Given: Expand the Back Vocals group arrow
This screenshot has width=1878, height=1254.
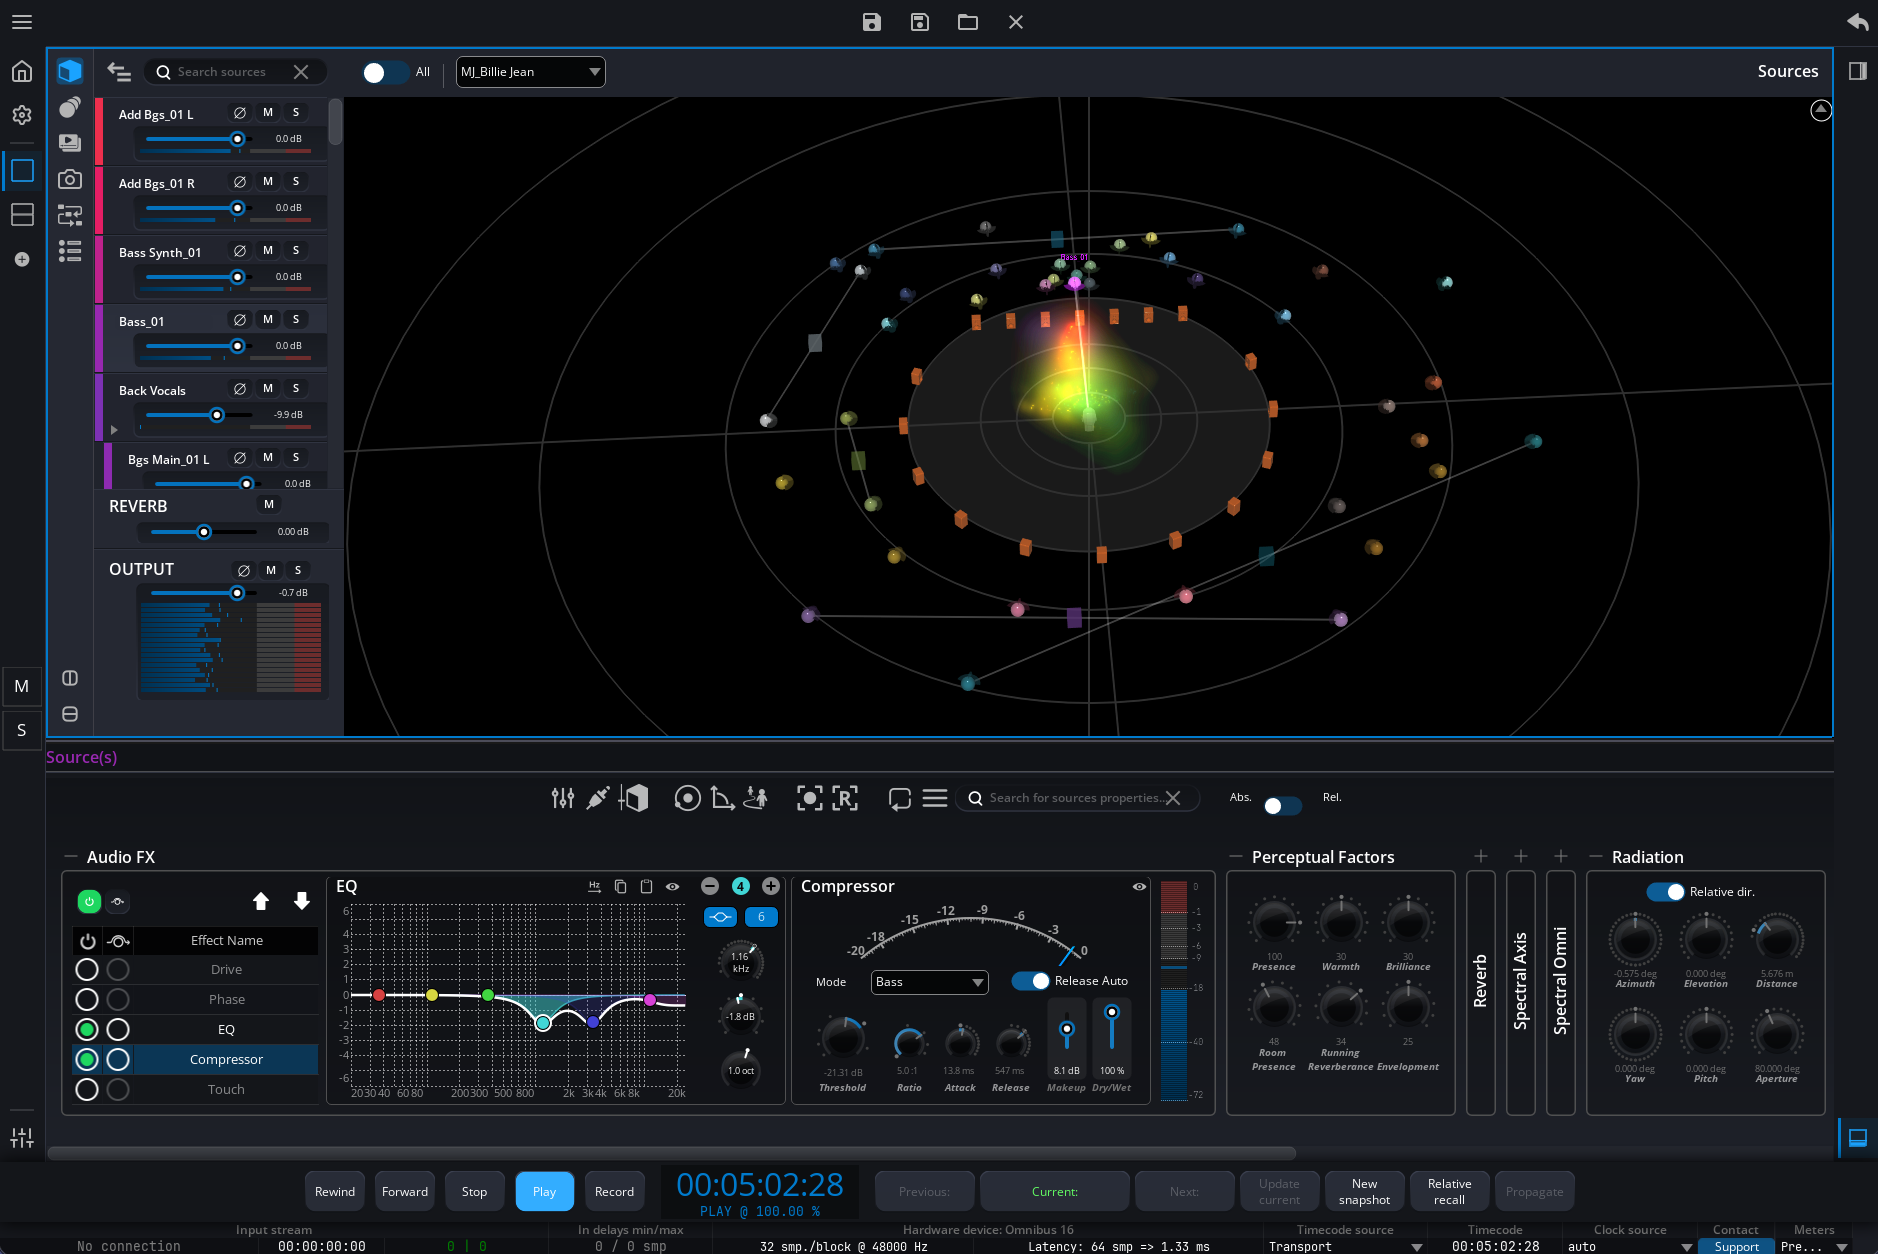Looking at the screenshot, I should point(114,430).
